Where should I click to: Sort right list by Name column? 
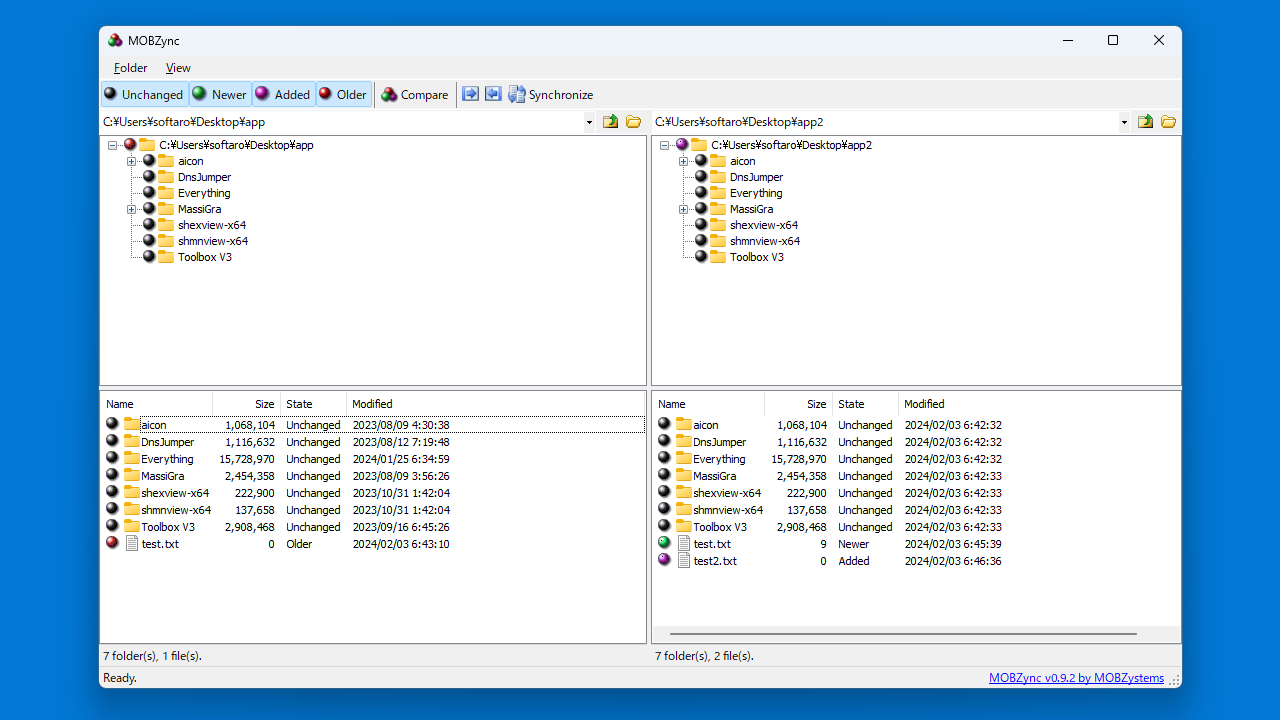pyautogui.click(x=708, y=404)
